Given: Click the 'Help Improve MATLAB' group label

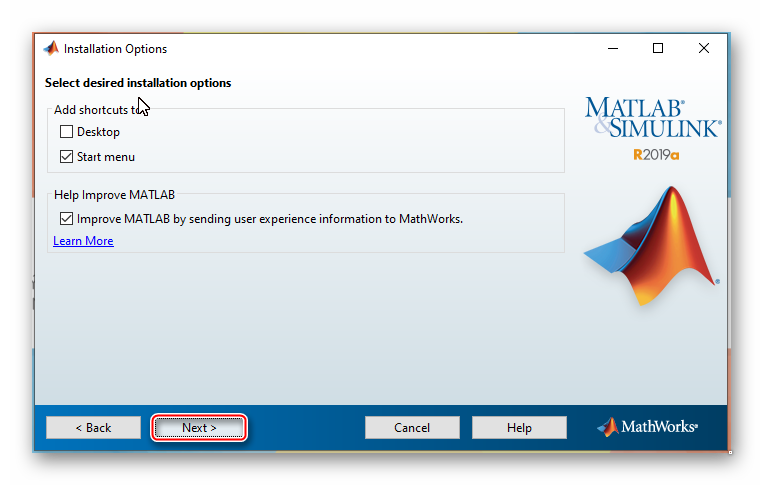Looking at the screenshot, I should (114, 194).
